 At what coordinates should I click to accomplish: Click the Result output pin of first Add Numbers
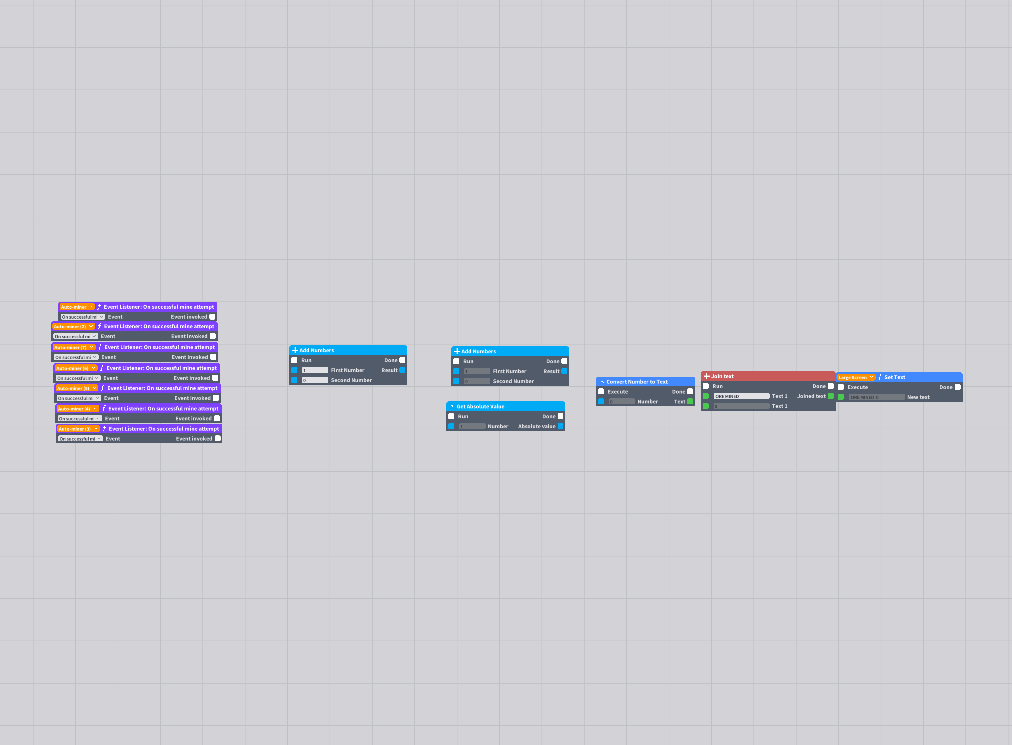[x=402, y=370]
